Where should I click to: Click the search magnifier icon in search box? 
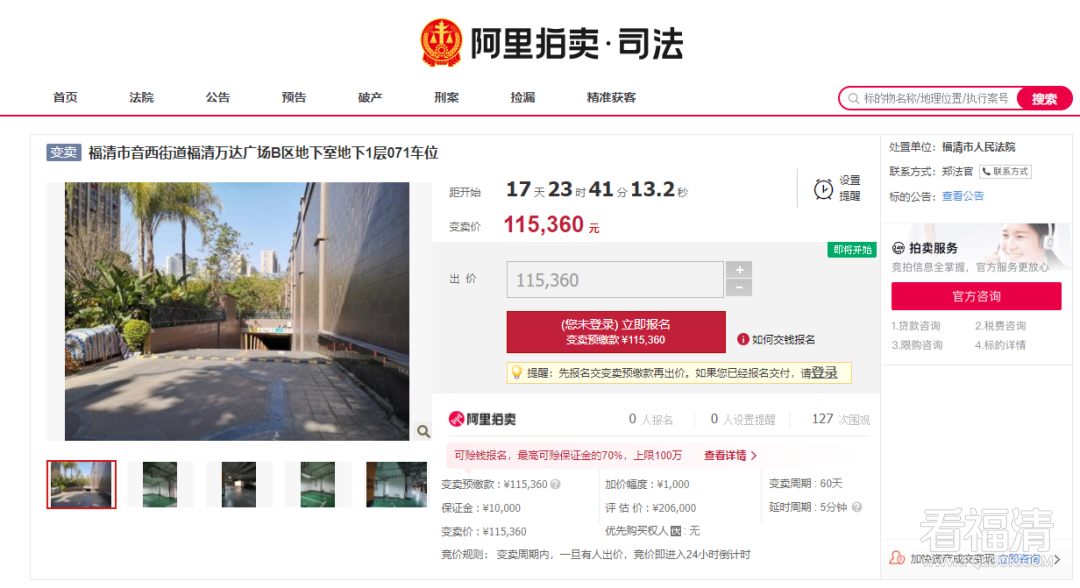[x=854, y=98]
